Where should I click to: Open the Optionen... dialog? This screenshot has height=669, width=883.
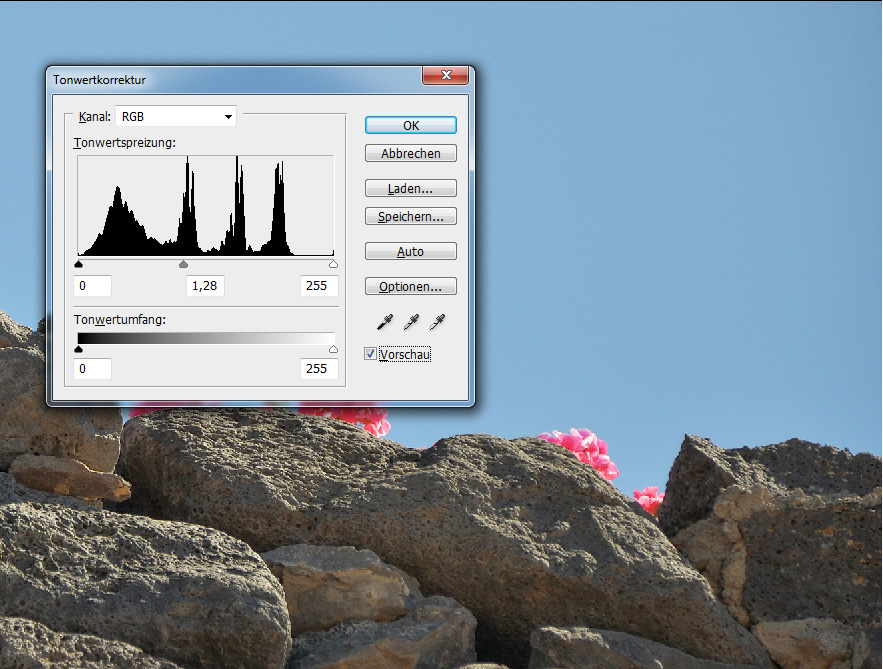pyautogui.click(x=410, y=287)
